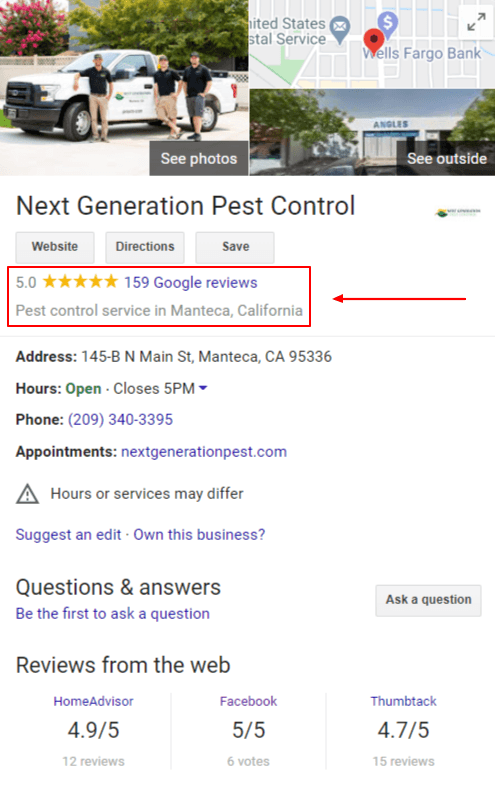This screenshot has height=785, width=495.
Task: Expand business hours dropdown arrow
Action: (203, 388)
